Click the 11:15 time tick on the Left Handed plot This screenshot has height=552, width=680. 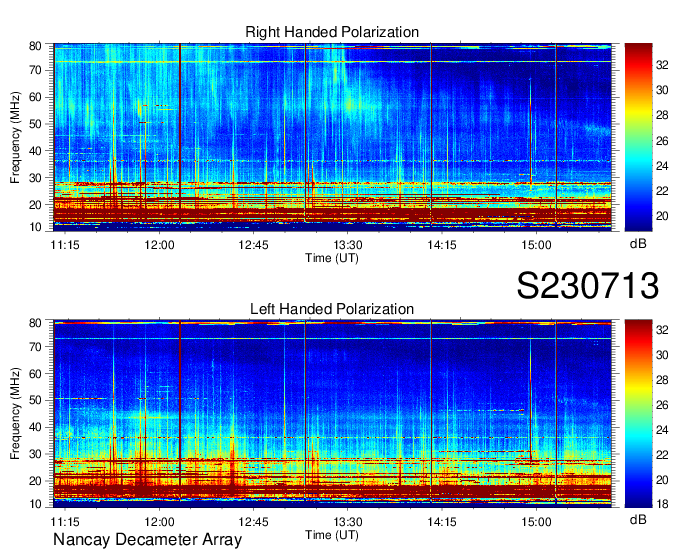[x=65, y=521]
